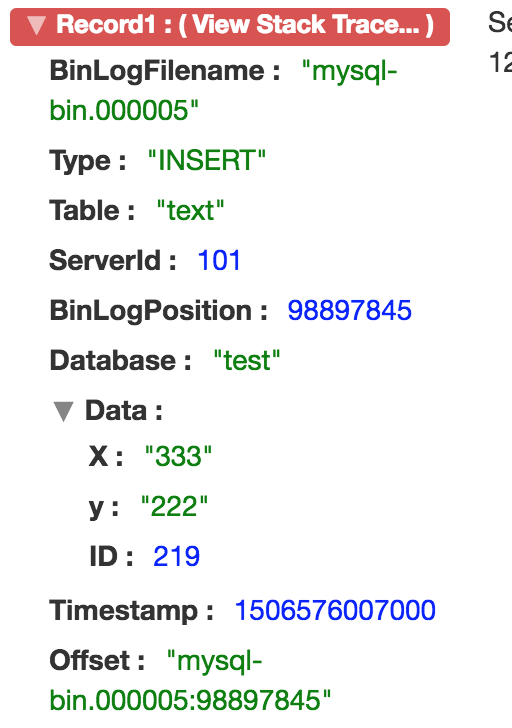Click the ID value 219
Image resolution: width=512 pixels, height=728 pixels.
pos(176,556)
